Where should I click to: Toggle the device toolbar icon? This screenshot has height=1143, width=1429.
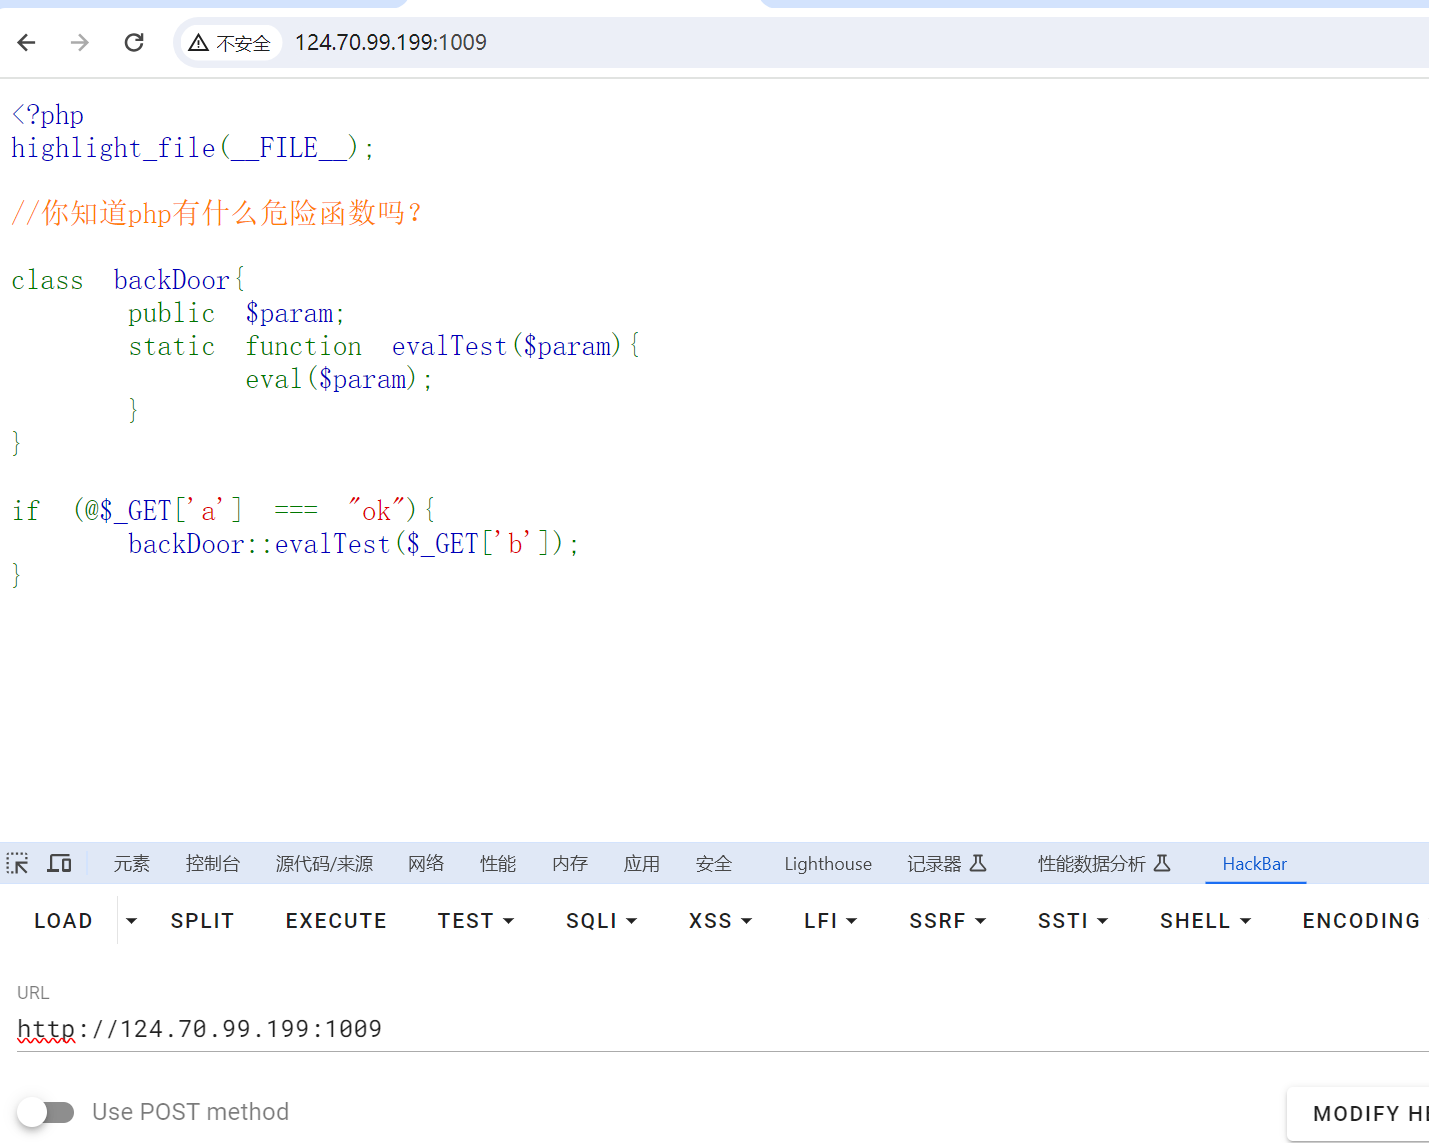(59, 863)
